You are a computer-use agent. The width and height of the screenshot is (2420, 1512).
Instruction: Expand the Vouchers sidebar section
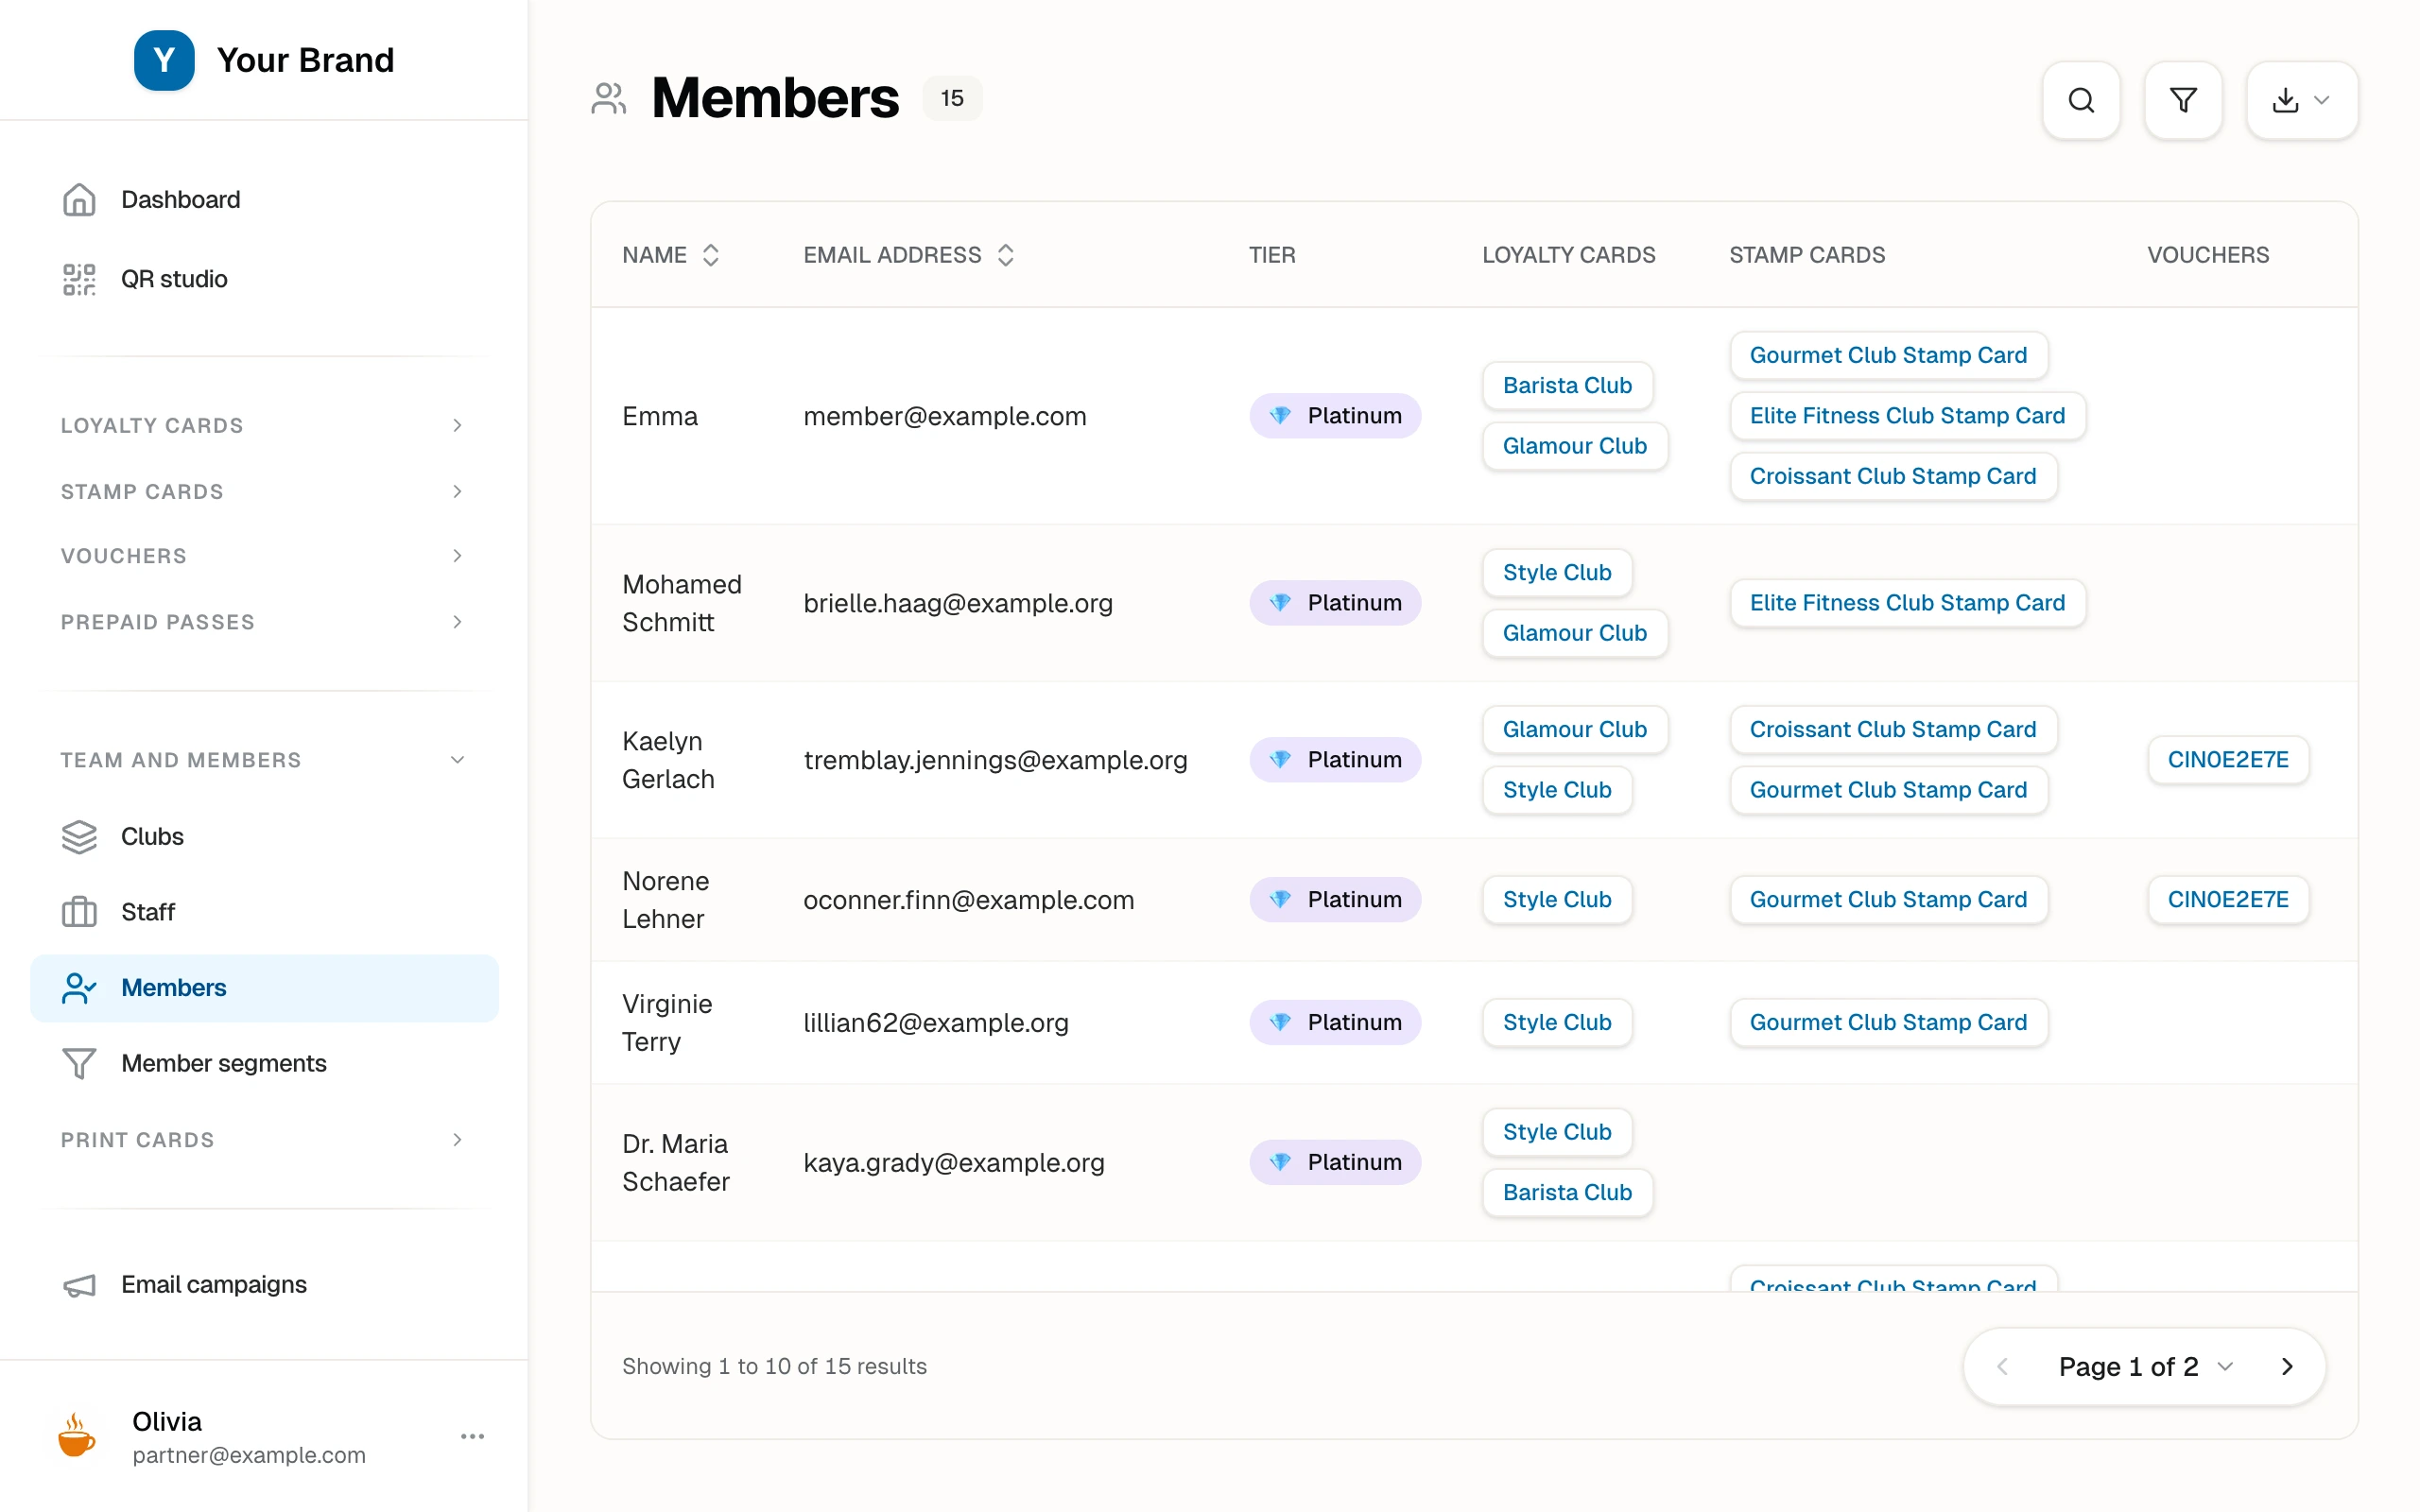(x=264, y=555)
